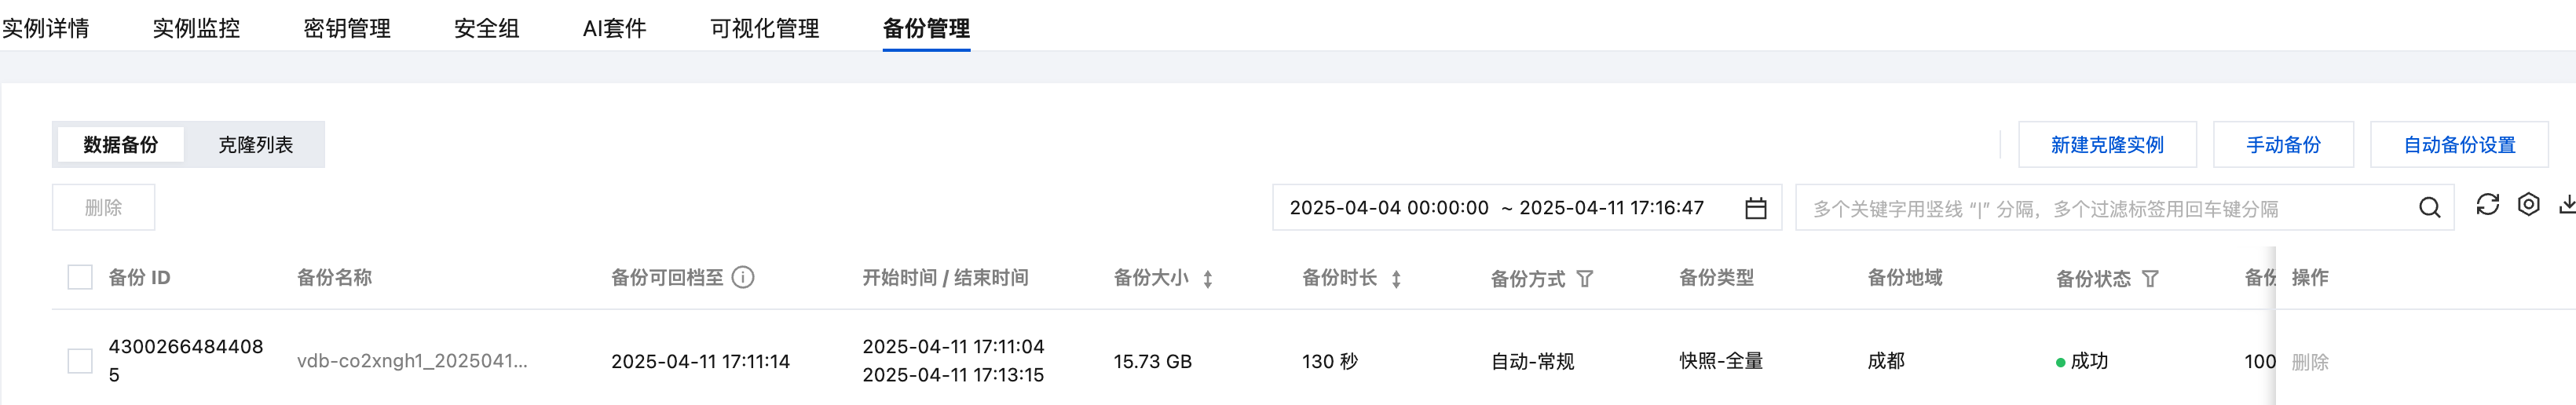Select all backups with header checkbox
The width and height of the screenshot is (2576, 405).
80,278
